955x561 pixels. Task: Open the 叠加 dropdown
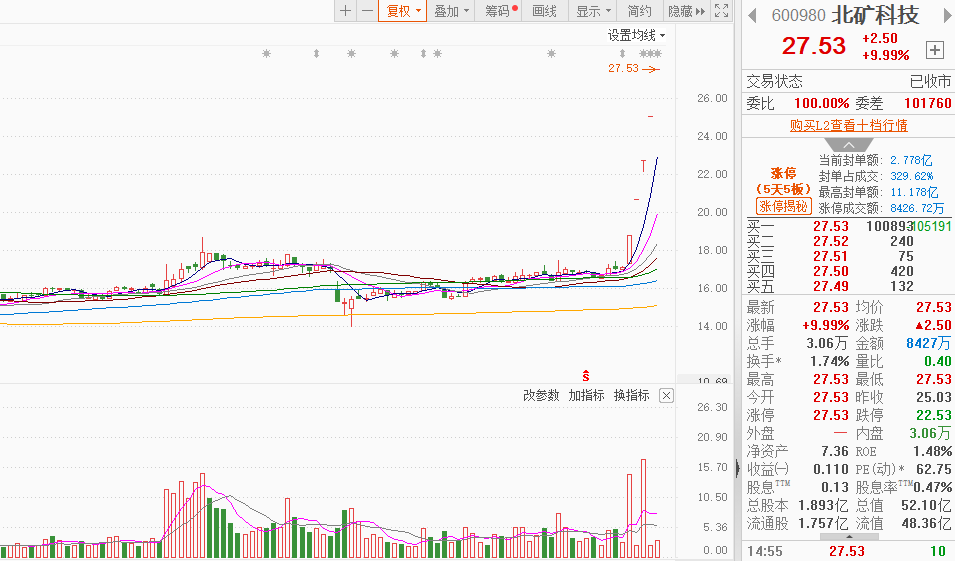pyautogui.click(x=451, y=10)
